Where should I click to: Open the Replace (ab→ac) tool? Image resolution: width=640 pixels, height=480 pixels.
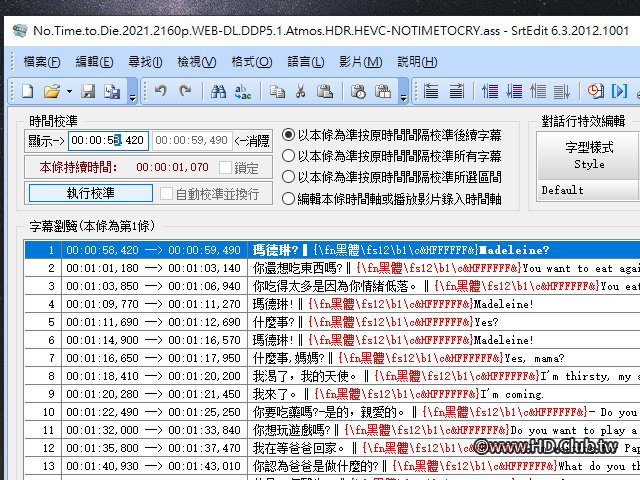[243, 91]
